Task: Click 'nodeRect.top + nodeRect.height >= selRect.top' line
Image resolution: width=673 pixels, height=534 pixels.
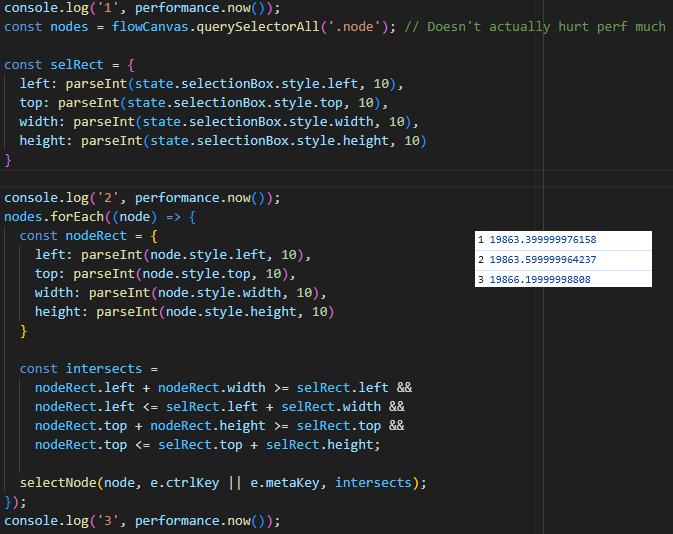Action: (219, 425)
